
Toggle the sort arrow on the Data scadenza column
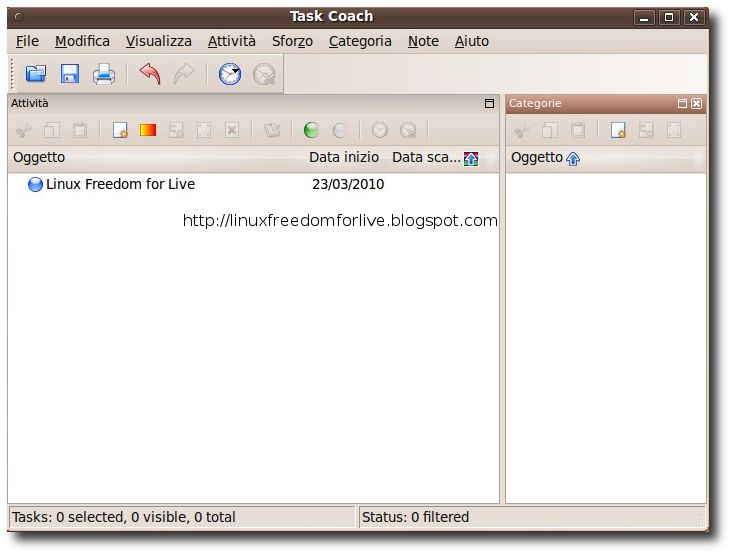pos(471,159)
